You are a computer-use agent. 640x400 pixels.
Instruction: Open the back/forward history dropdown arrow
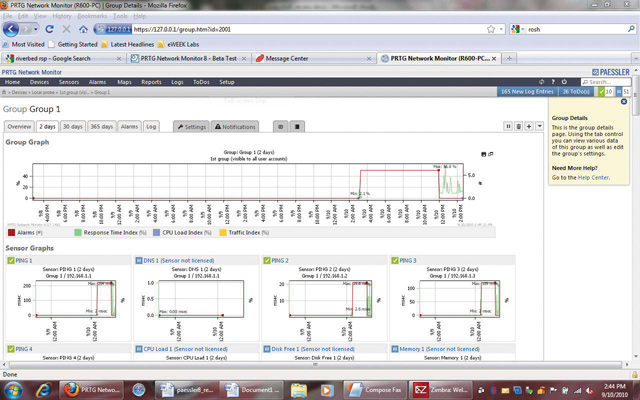click(36, 29)
